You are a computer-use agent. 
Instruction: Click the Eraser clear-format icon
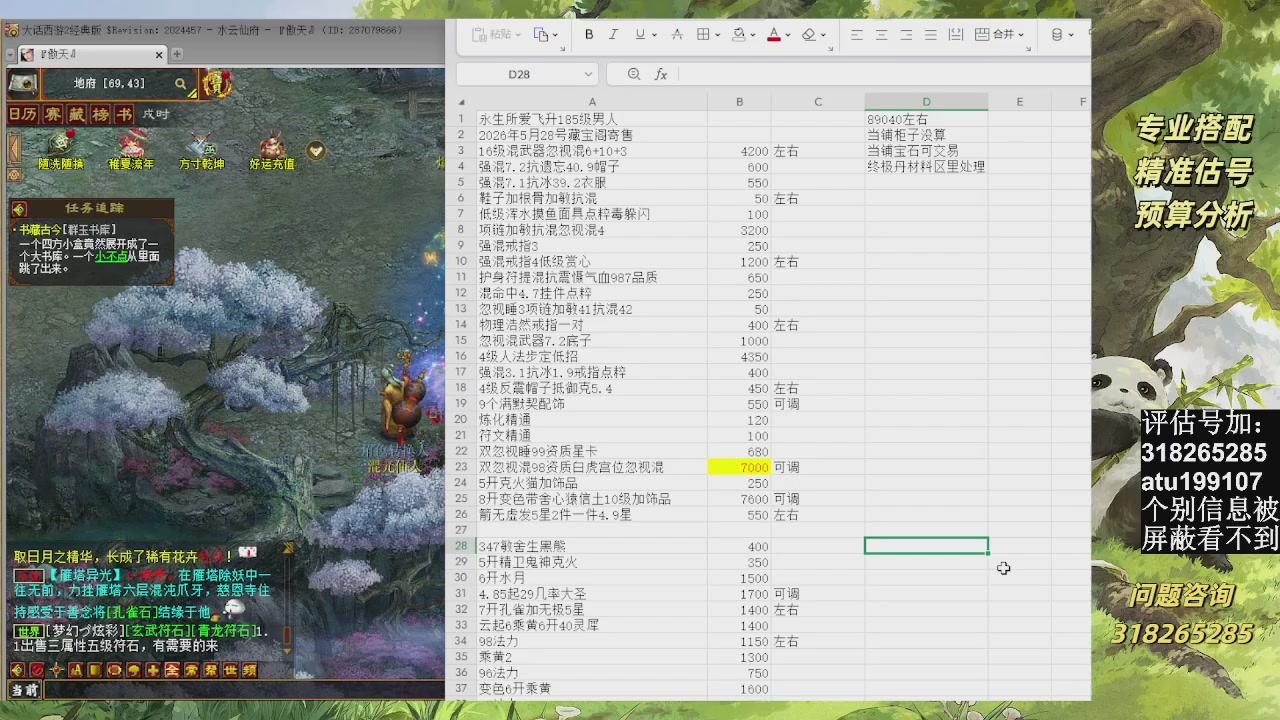tap(809, 34)
